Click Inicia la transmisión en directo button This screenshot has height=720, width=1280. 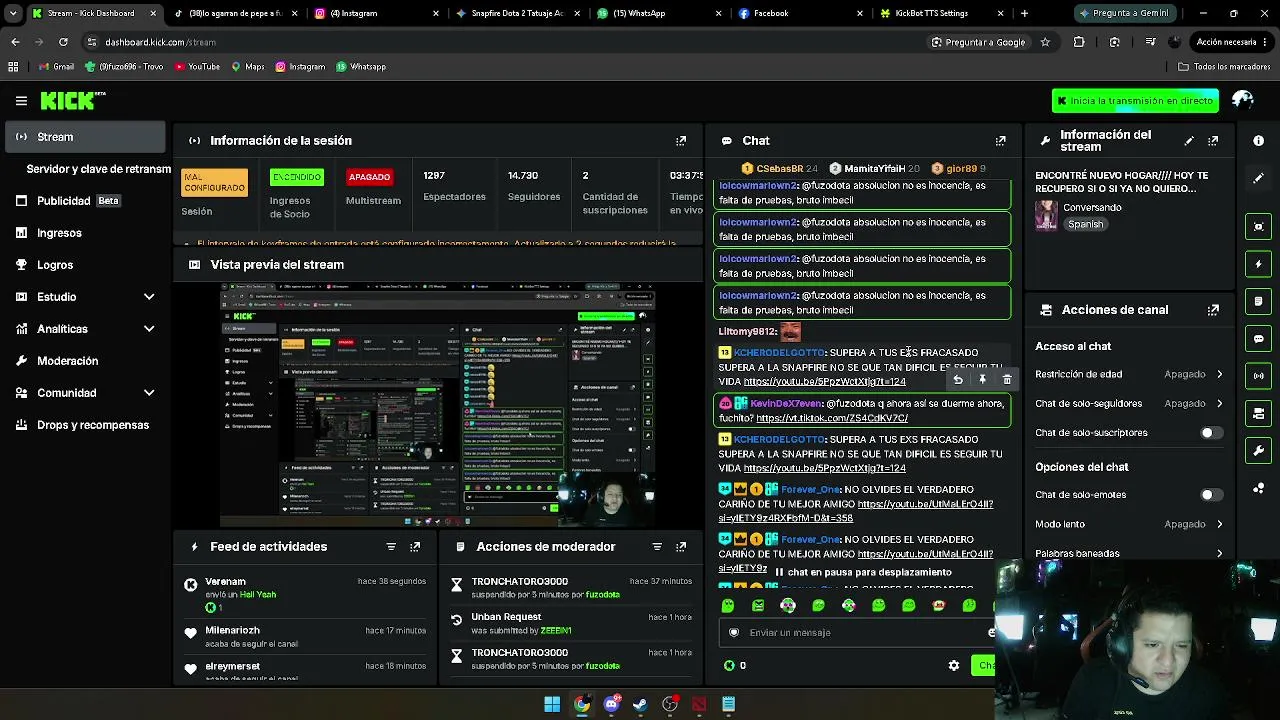pyautogui.click(x=1135, y=100)
